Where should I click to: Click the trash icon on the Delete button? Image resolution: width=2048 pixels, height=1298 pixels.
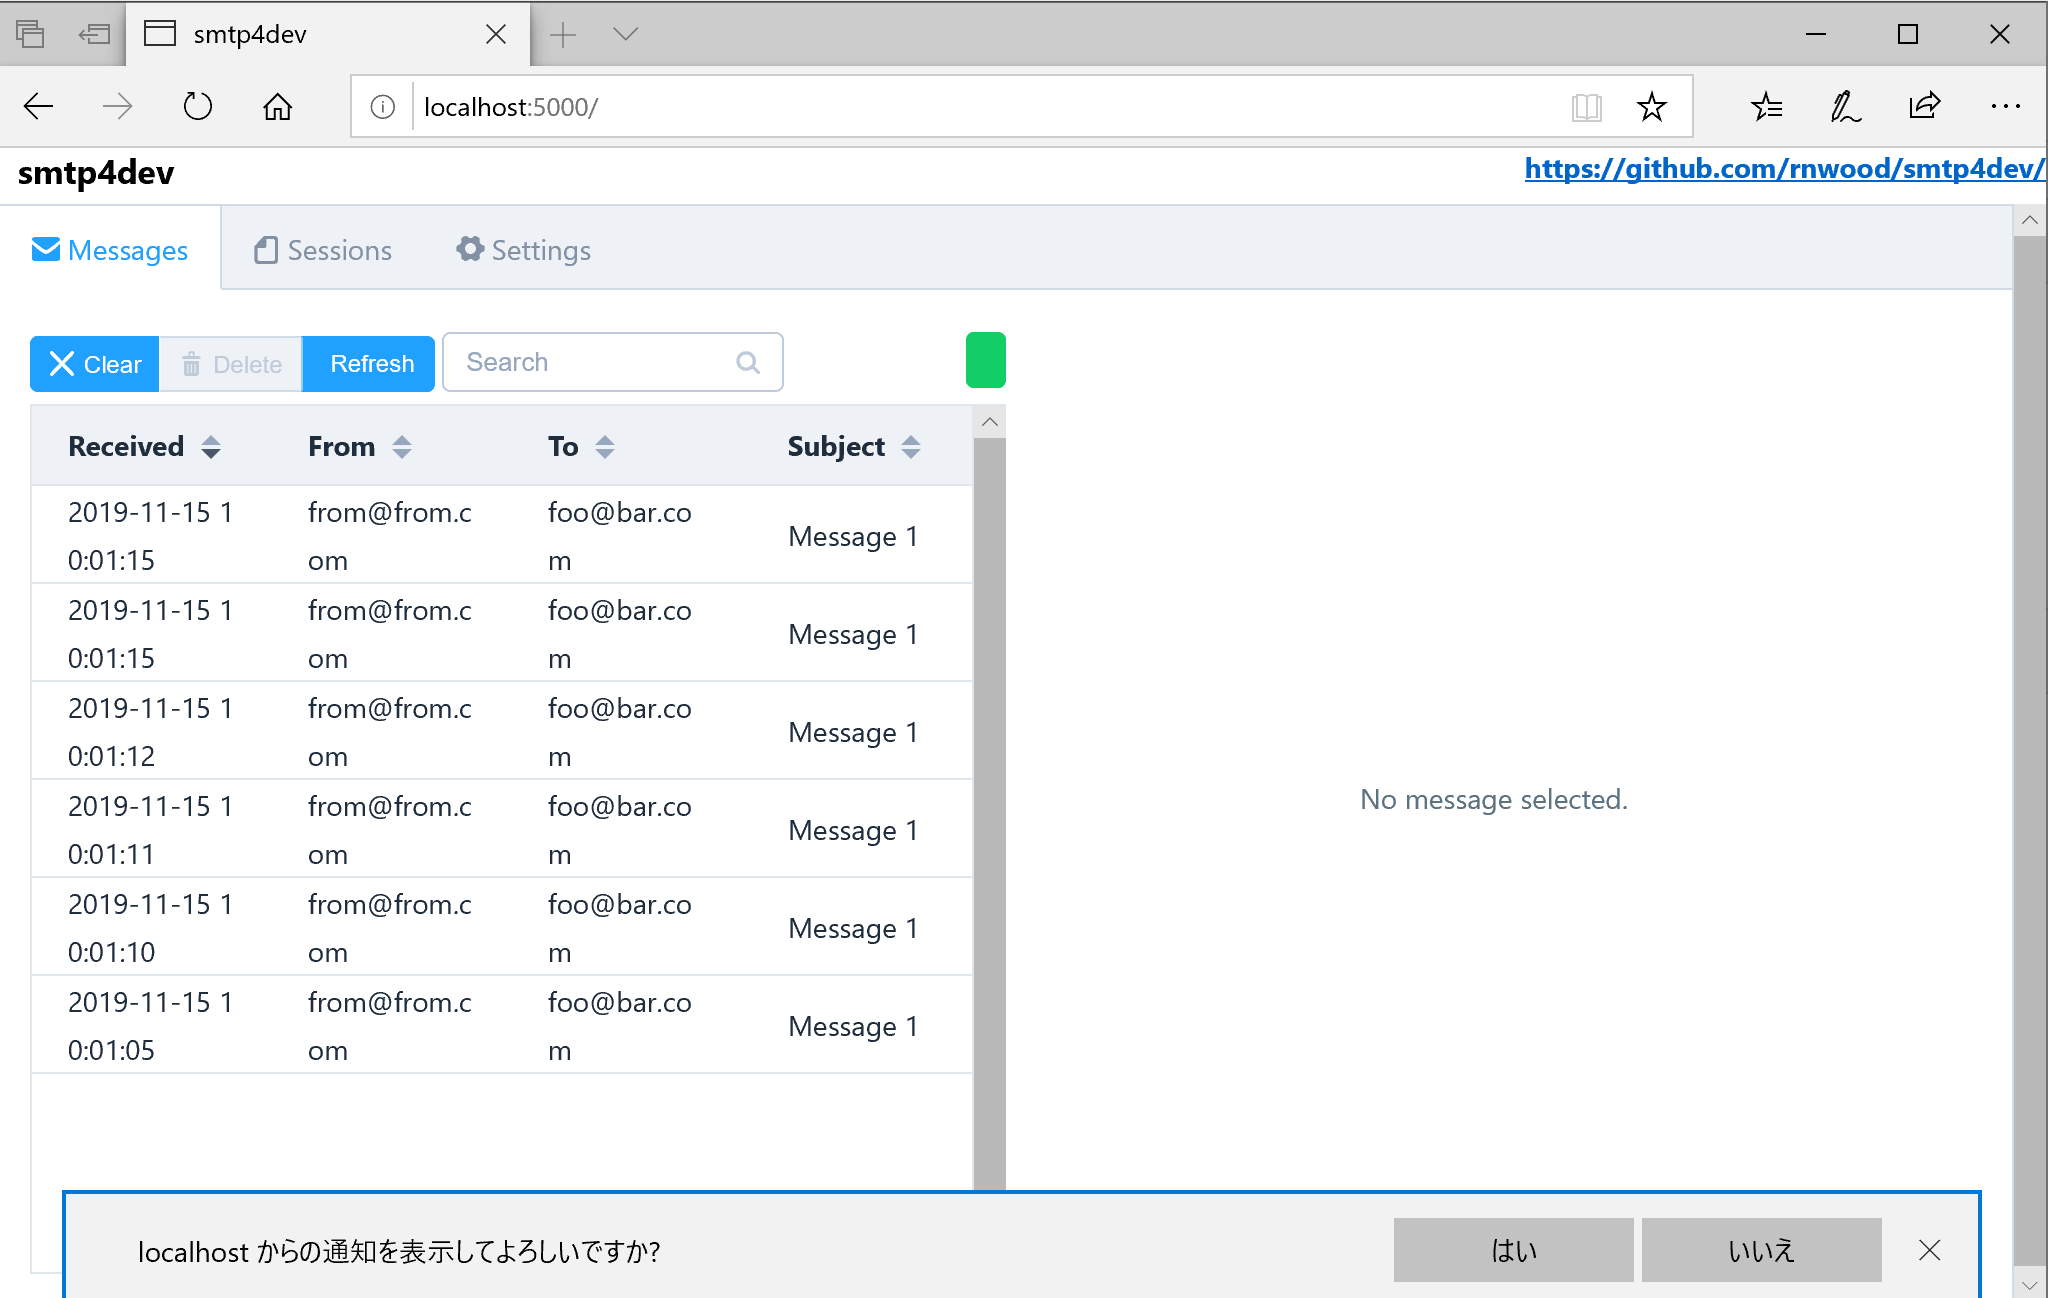pyautogui.click(x=192, y=364)
